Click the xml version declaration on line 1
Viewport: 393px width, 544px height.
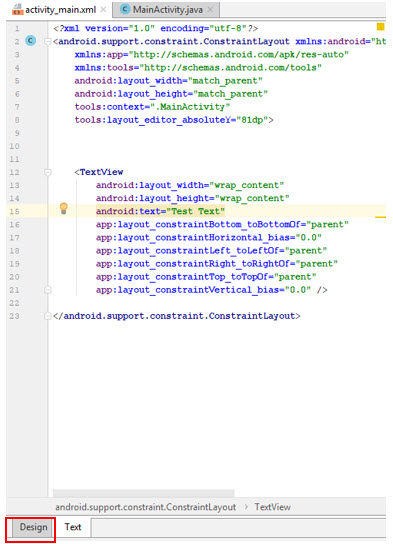(156, 28)
